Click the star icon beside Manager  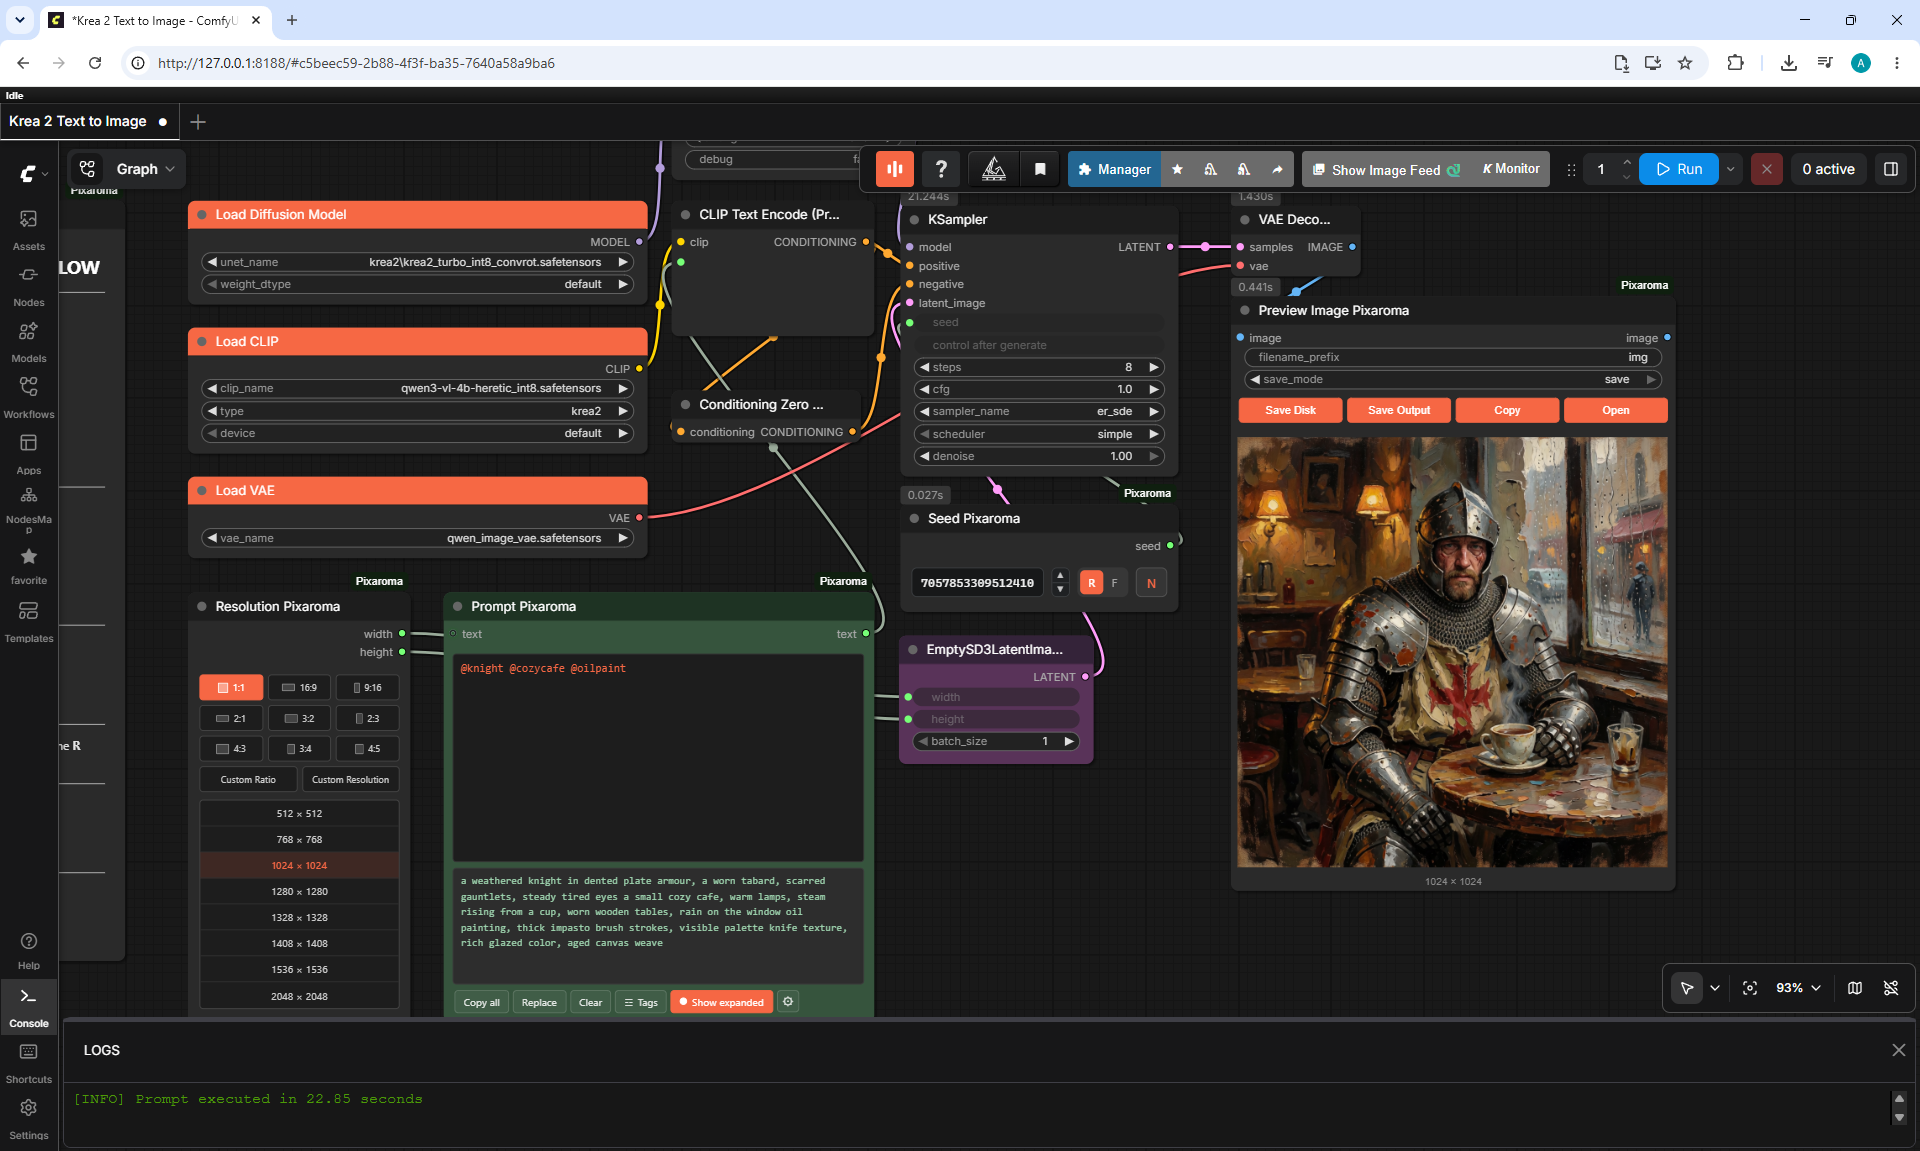[1177, 169]
